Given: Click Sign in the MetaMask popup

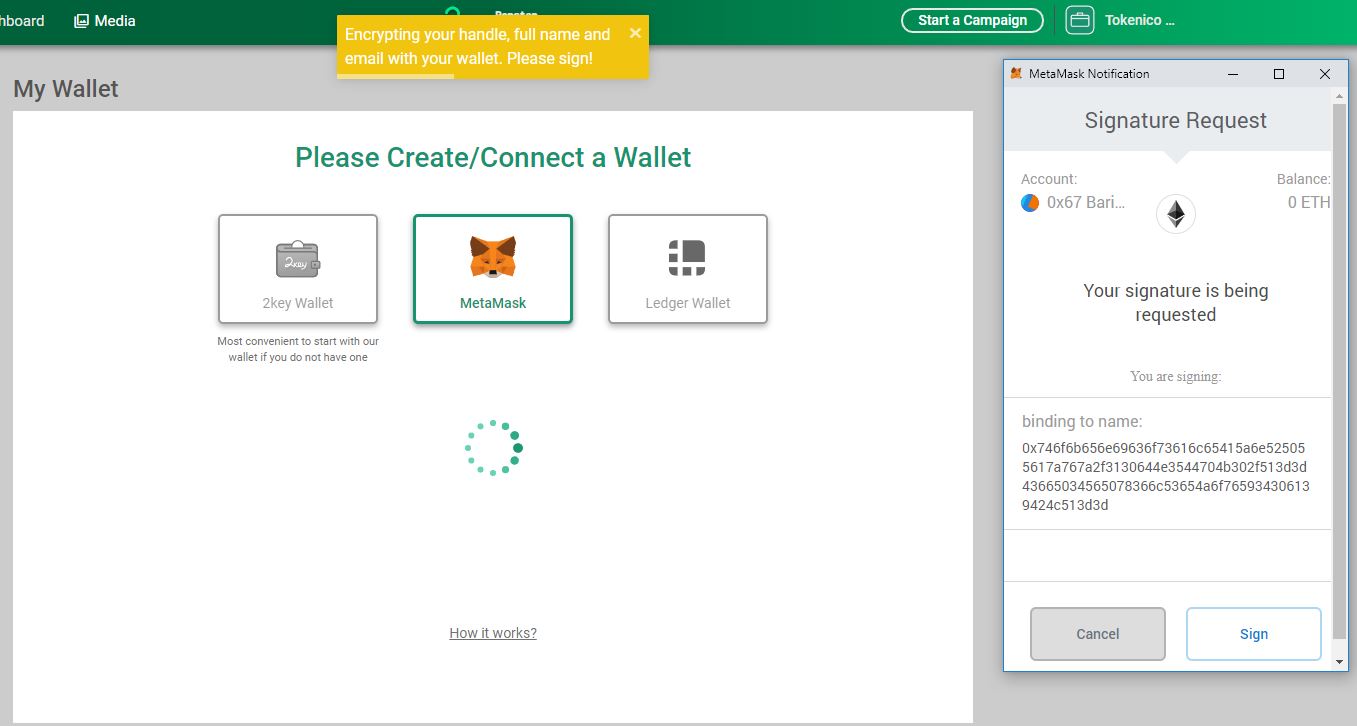Looking at the screenshot, I should tap(1254, 634).
